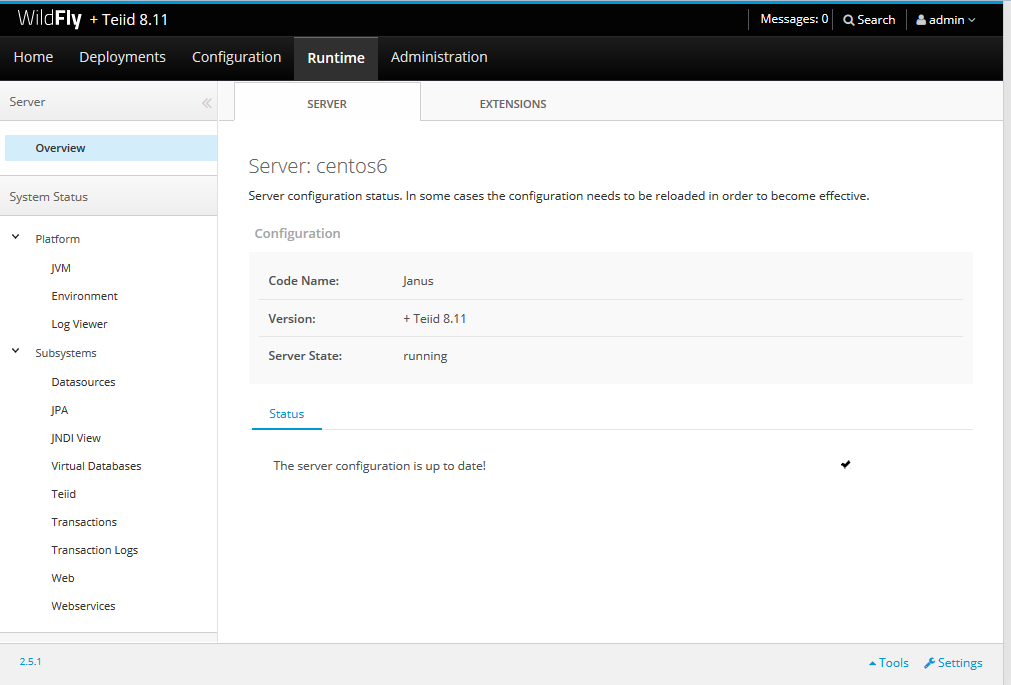Click the Server: centos6 heading
Image resolution: width=1011 pixels, height=685 pixels.
pyautogui.click(x=318, y=166)
